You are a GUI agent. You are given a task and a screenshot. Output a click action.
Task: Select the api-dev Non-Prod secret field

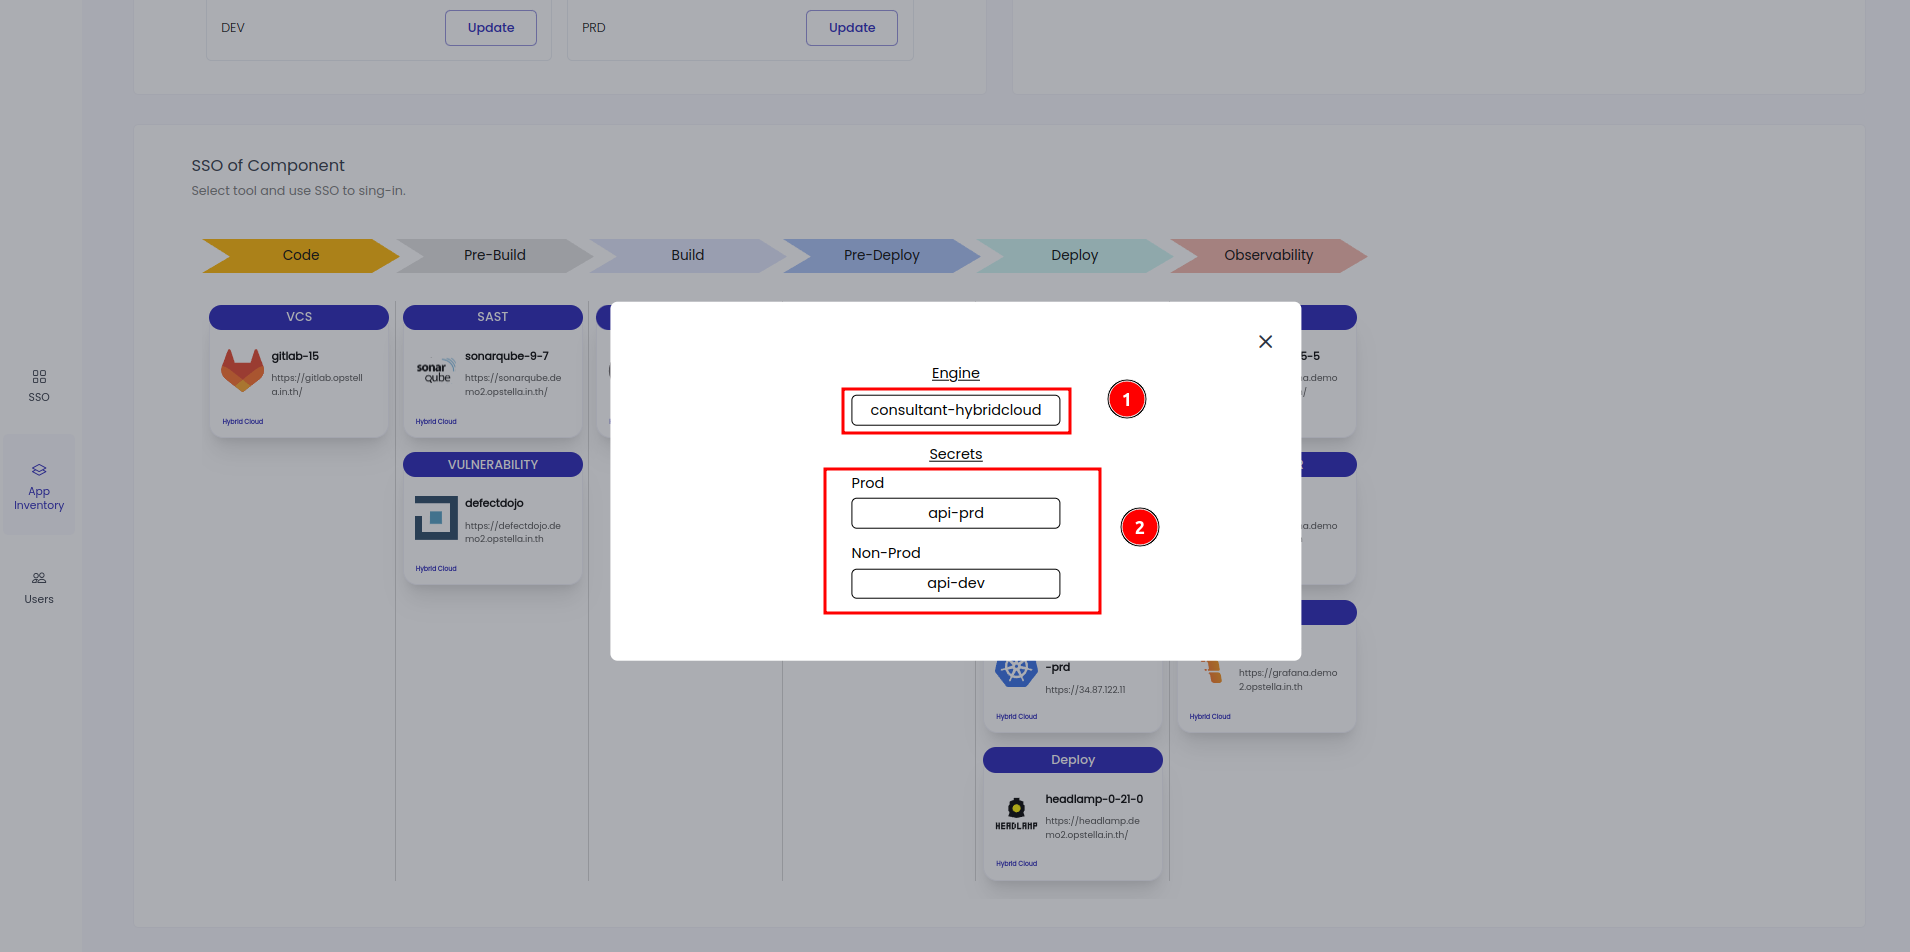tap(955, 583)
